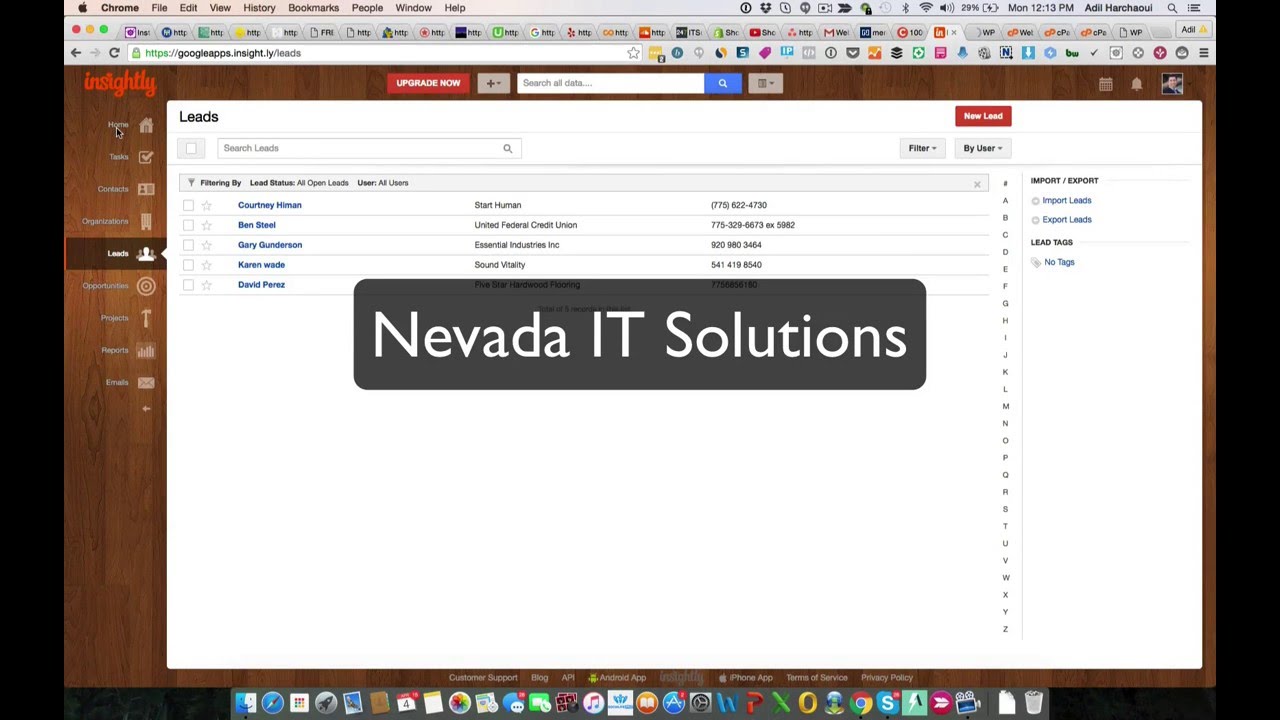Open the calendar icon in header
Viewport: 1280px width, 720px height.
[1105, 85]
